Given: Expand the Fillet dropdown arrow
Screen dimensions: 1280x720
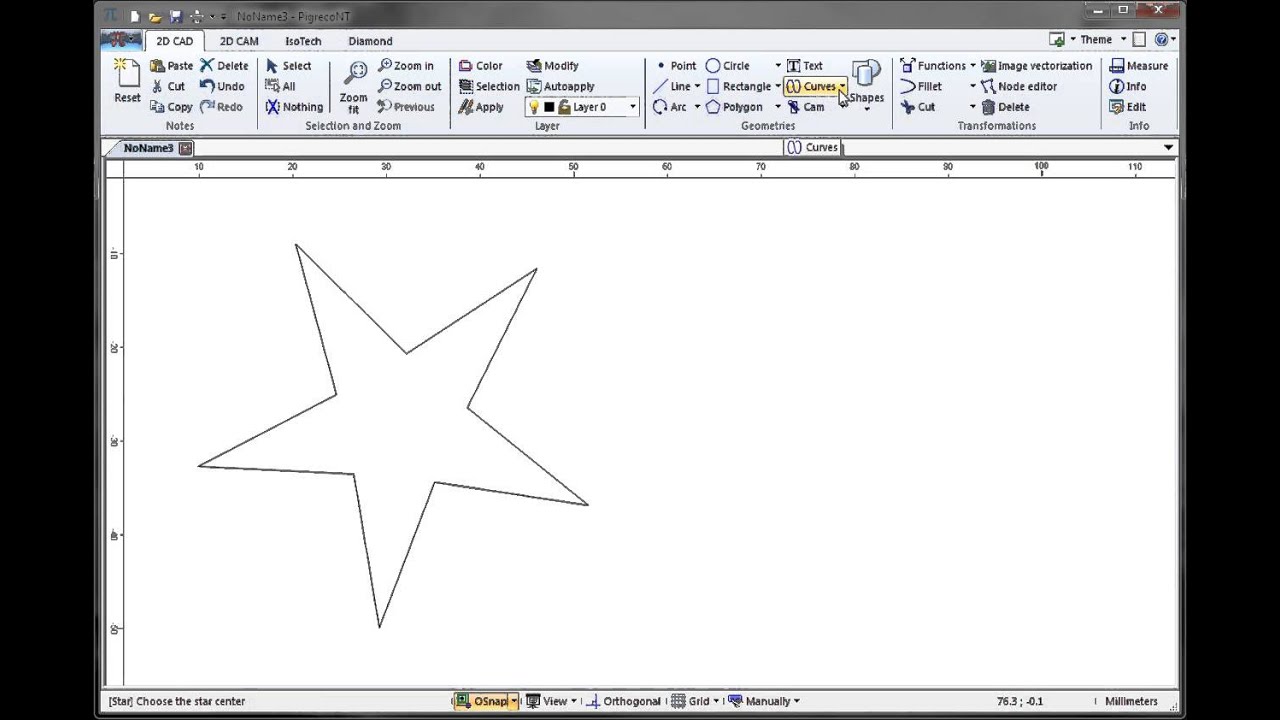Looking at the screenshot, I should [972, 87].
